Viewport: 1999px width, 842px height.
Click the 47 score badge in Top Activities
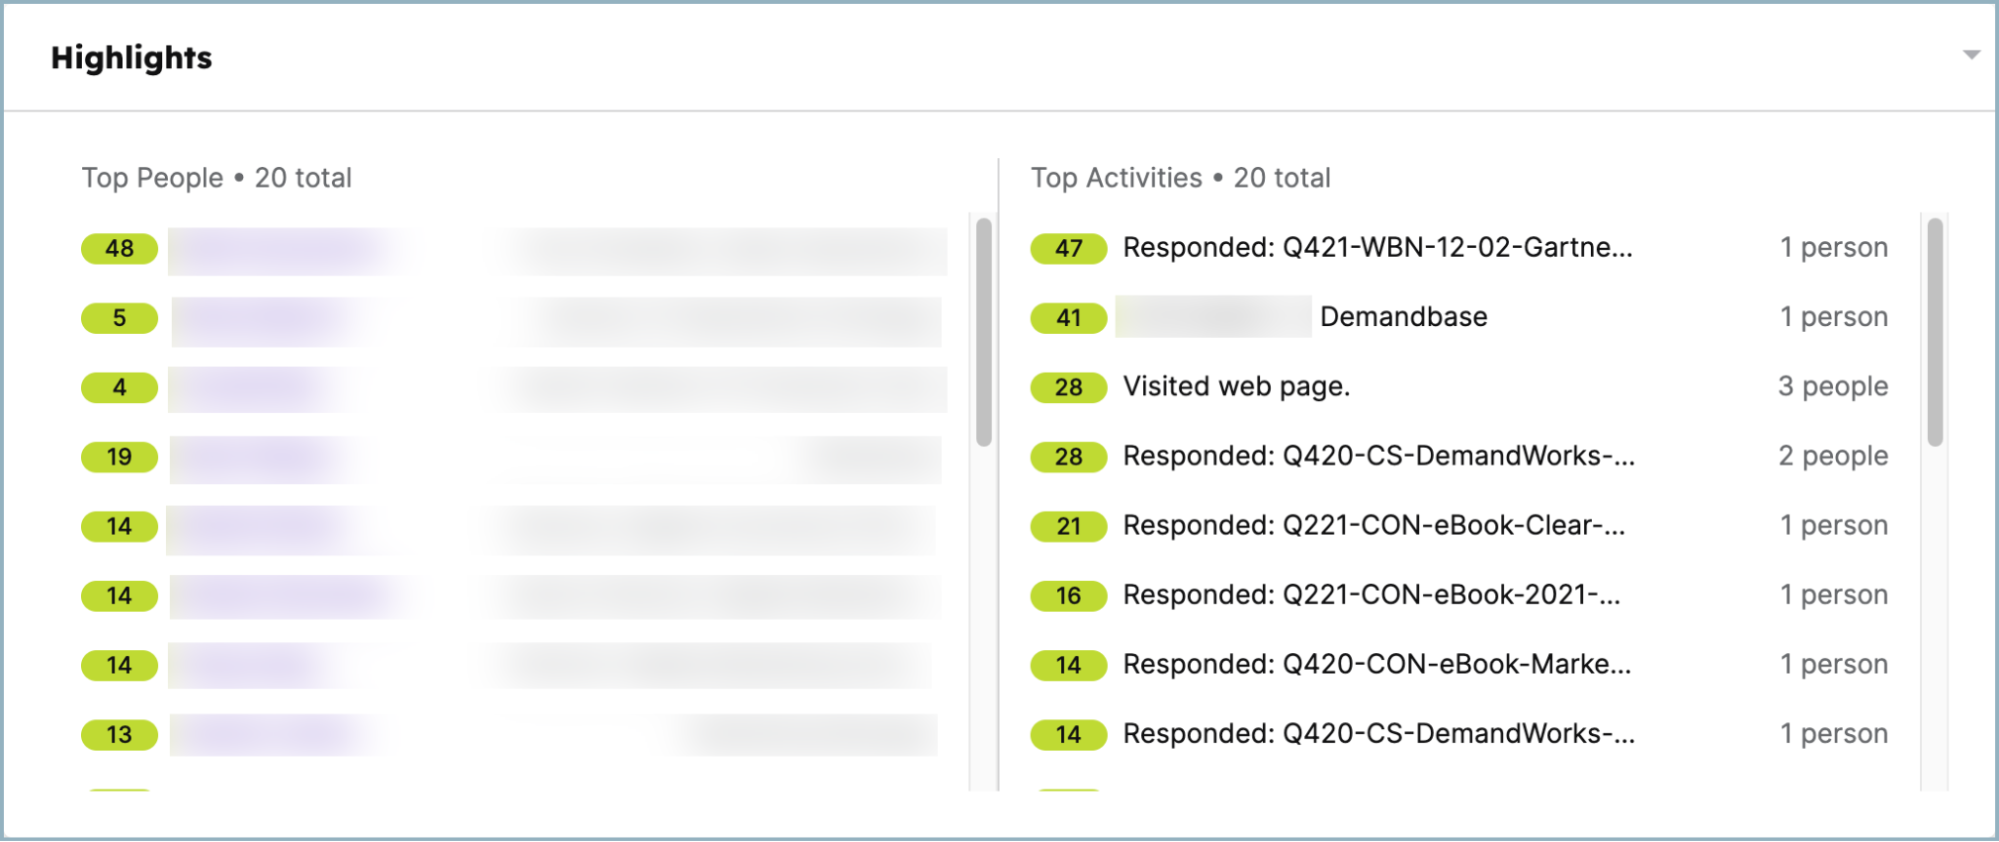[1068, 248]
